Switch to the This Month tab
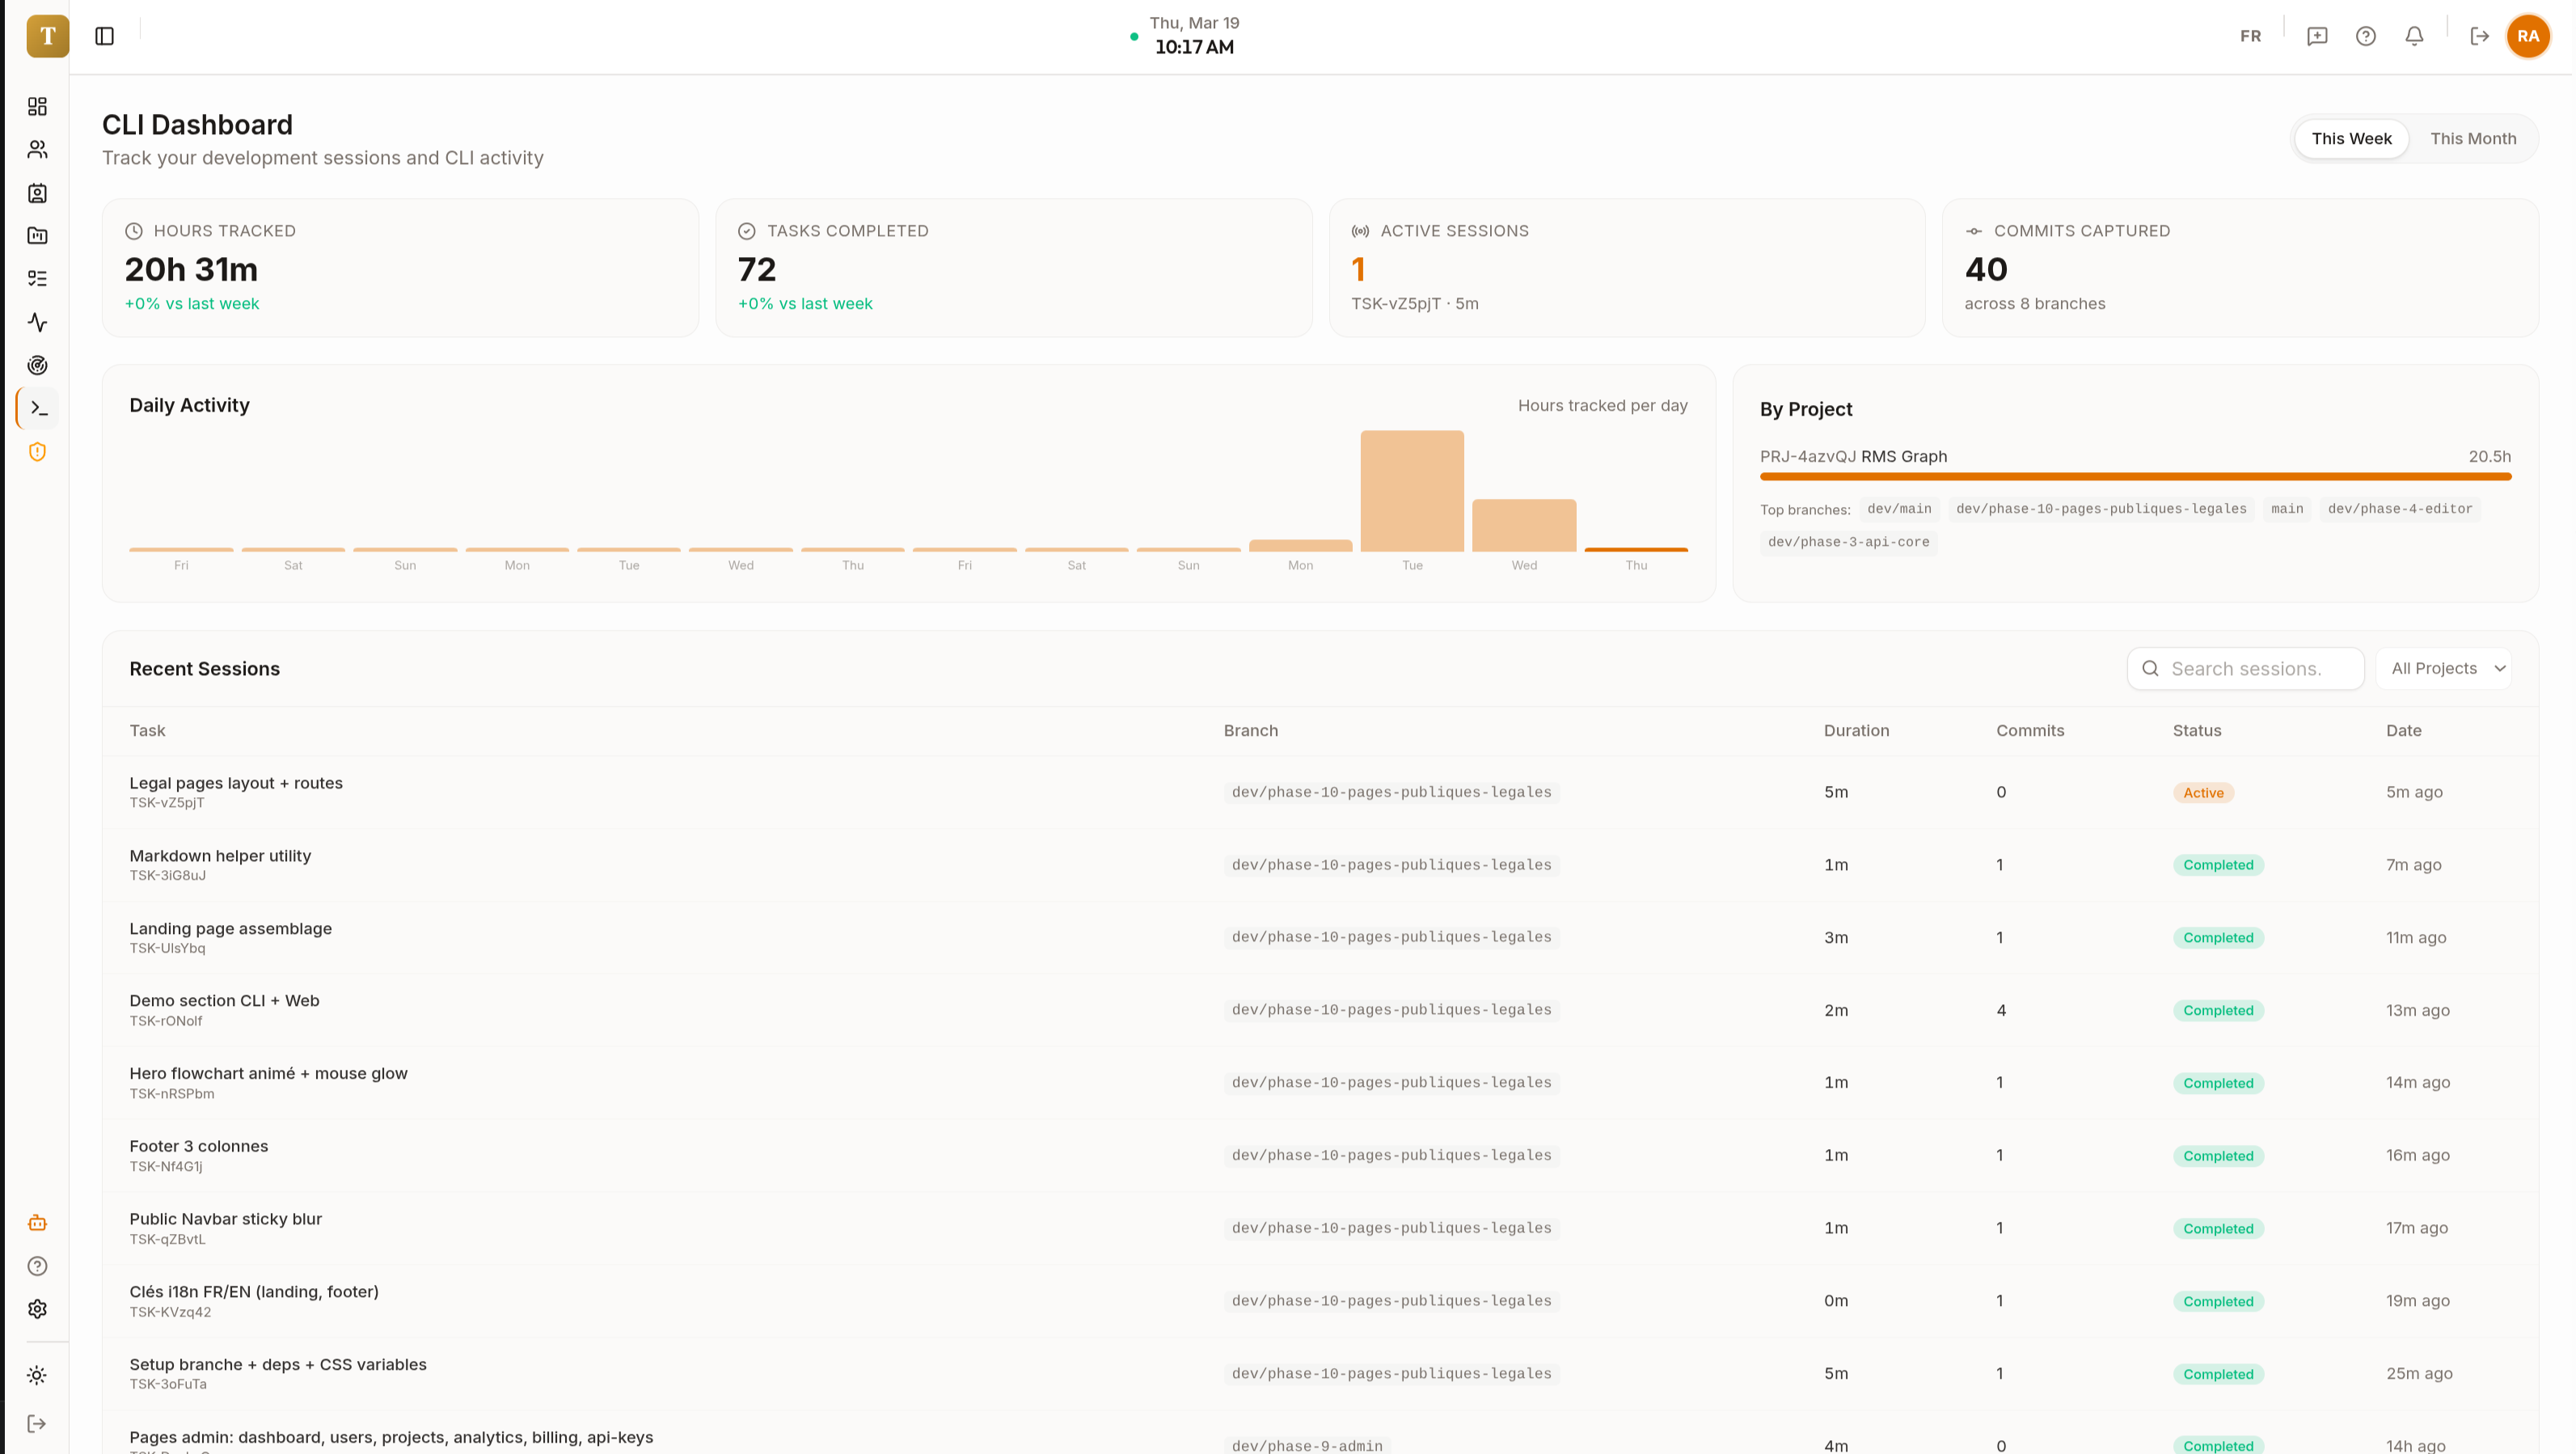 (2472, 138)
